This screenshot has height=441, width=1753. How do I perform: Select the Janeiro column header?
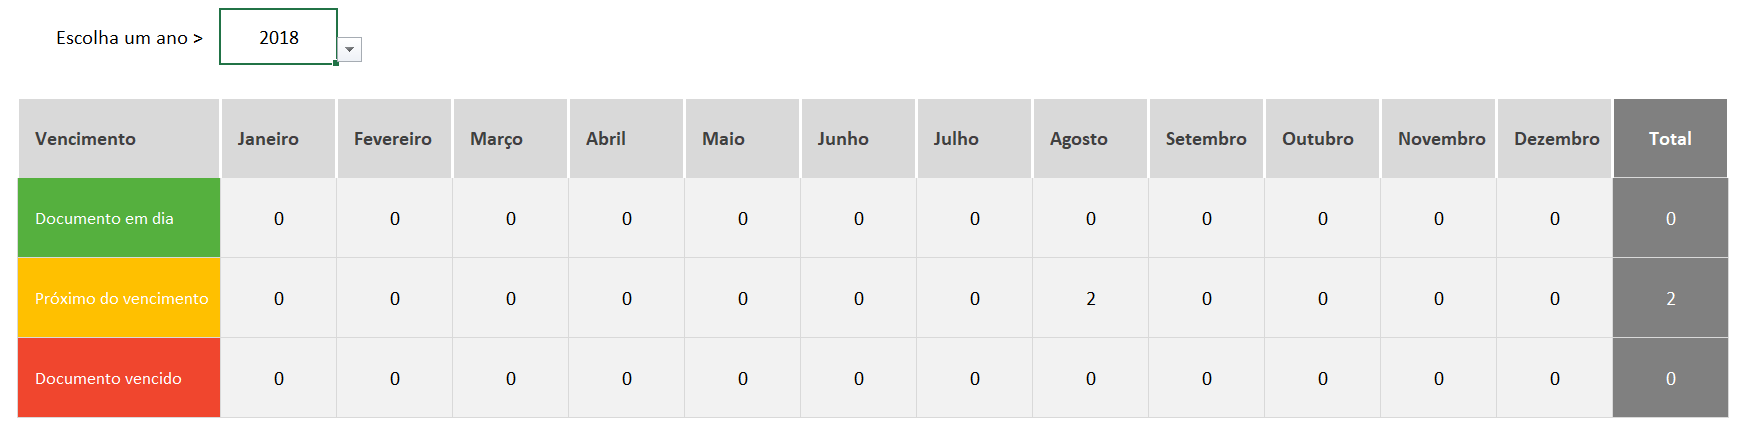(278, 139)
